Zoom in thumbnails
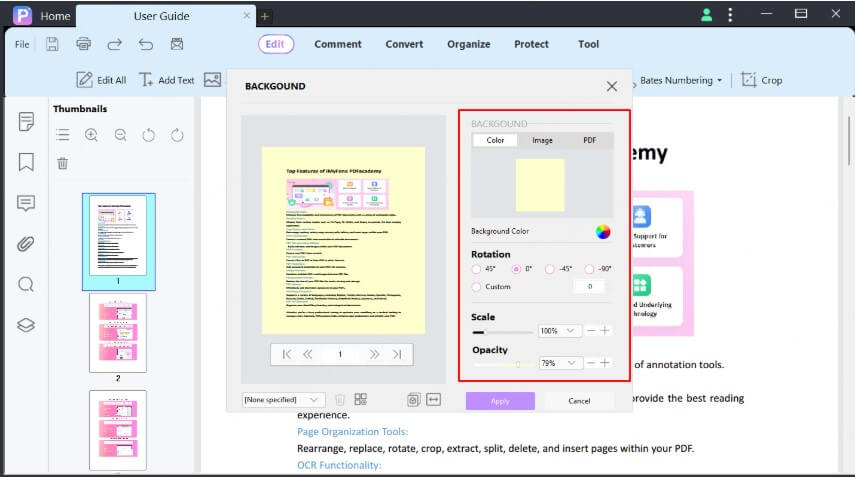 pos(91,135)
